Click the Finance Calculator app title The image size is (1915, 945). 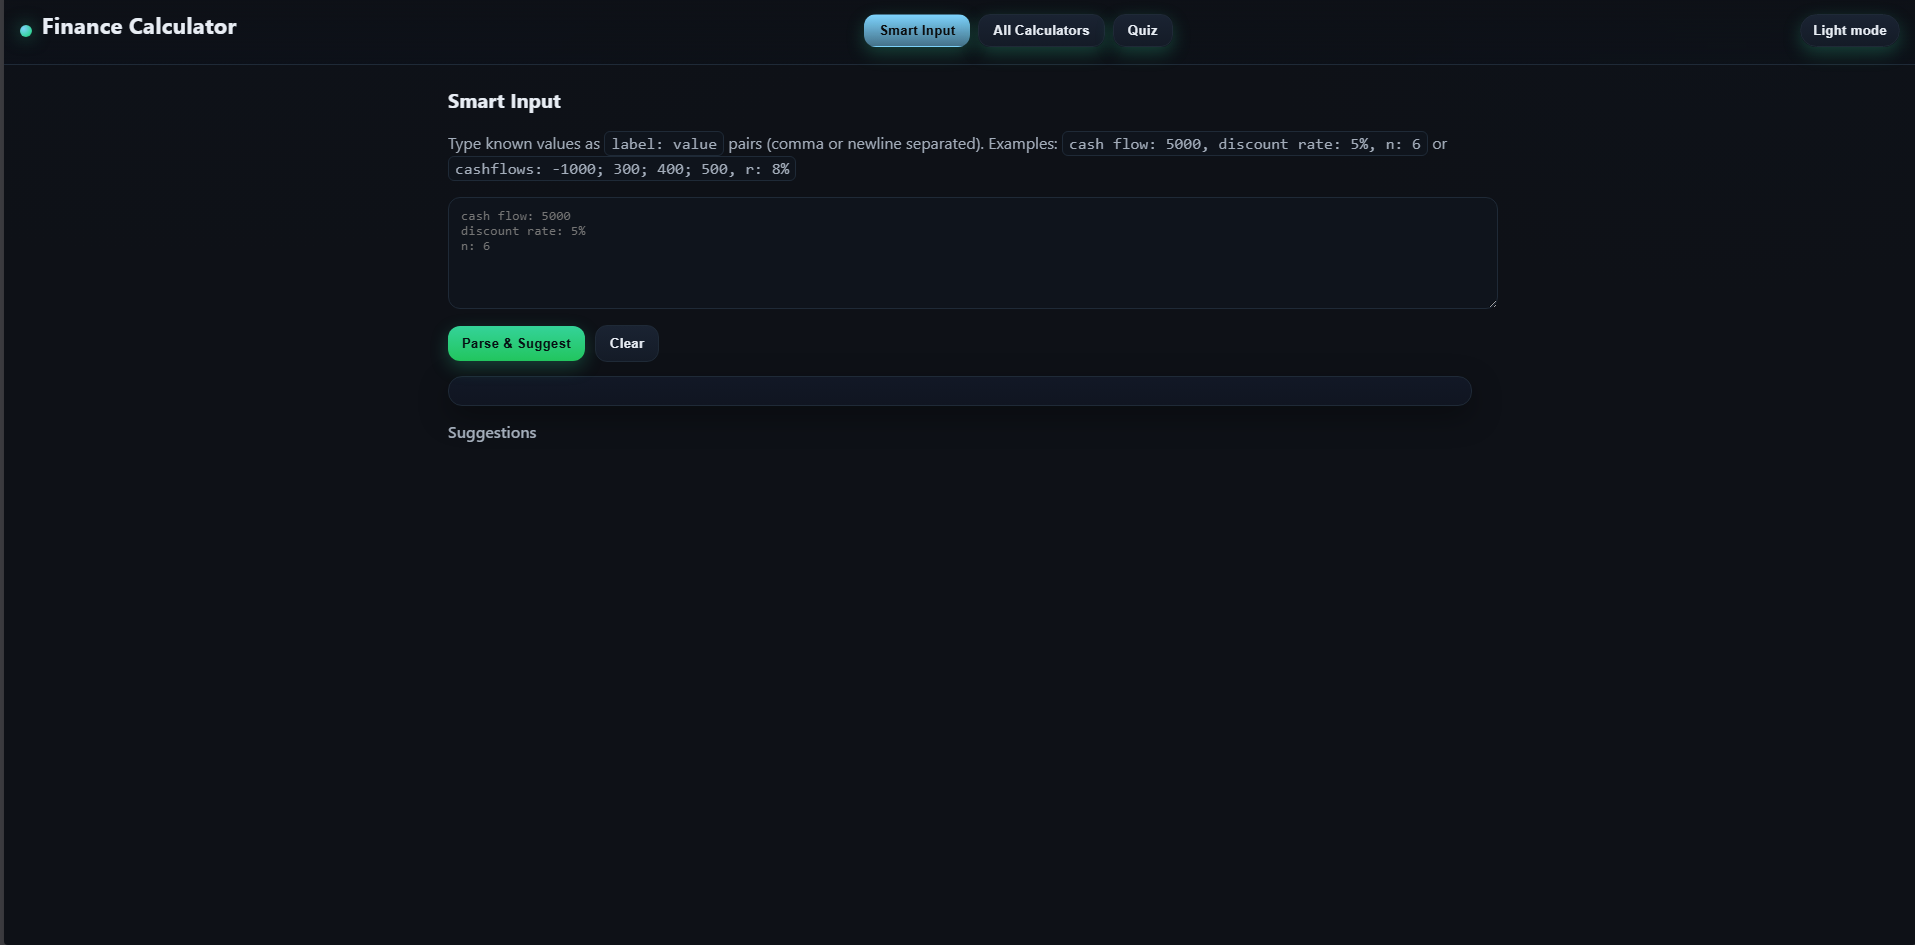point(139,26)
